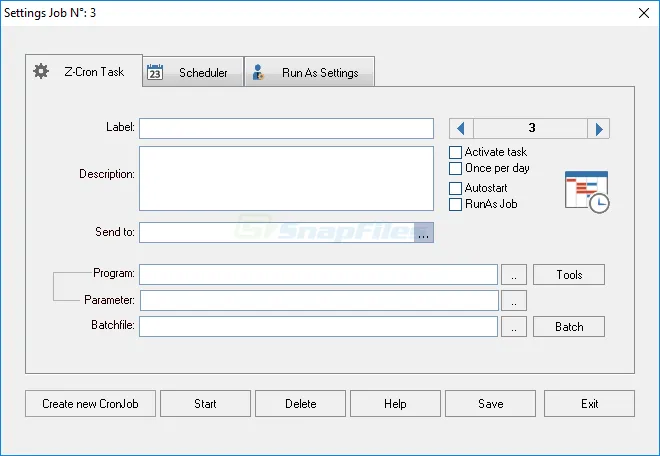This screenshot has height=456, width=660.
Task: Tick the Once per day checkbox
Action: 455,168
